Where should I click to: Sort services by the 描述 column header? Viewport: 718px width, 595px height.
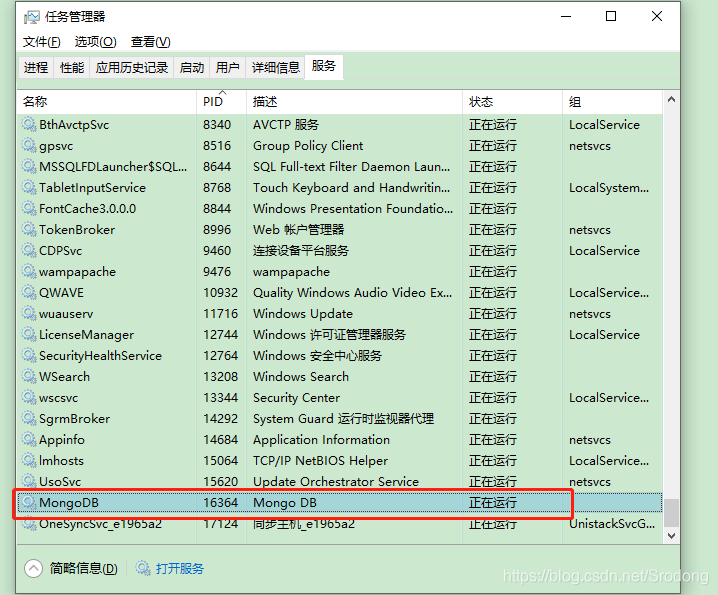(354, 102)
